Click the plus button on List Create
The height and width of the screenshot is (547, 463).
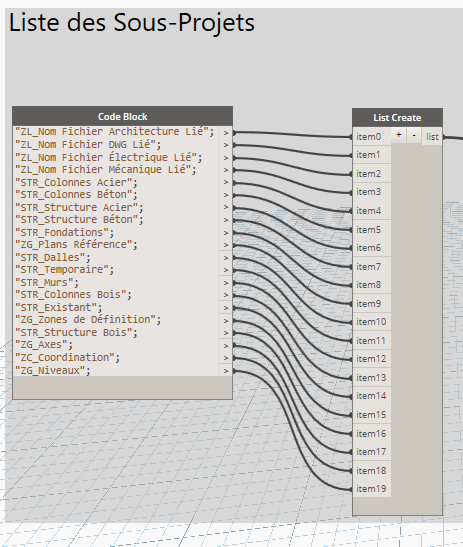[x=399, y=135]
